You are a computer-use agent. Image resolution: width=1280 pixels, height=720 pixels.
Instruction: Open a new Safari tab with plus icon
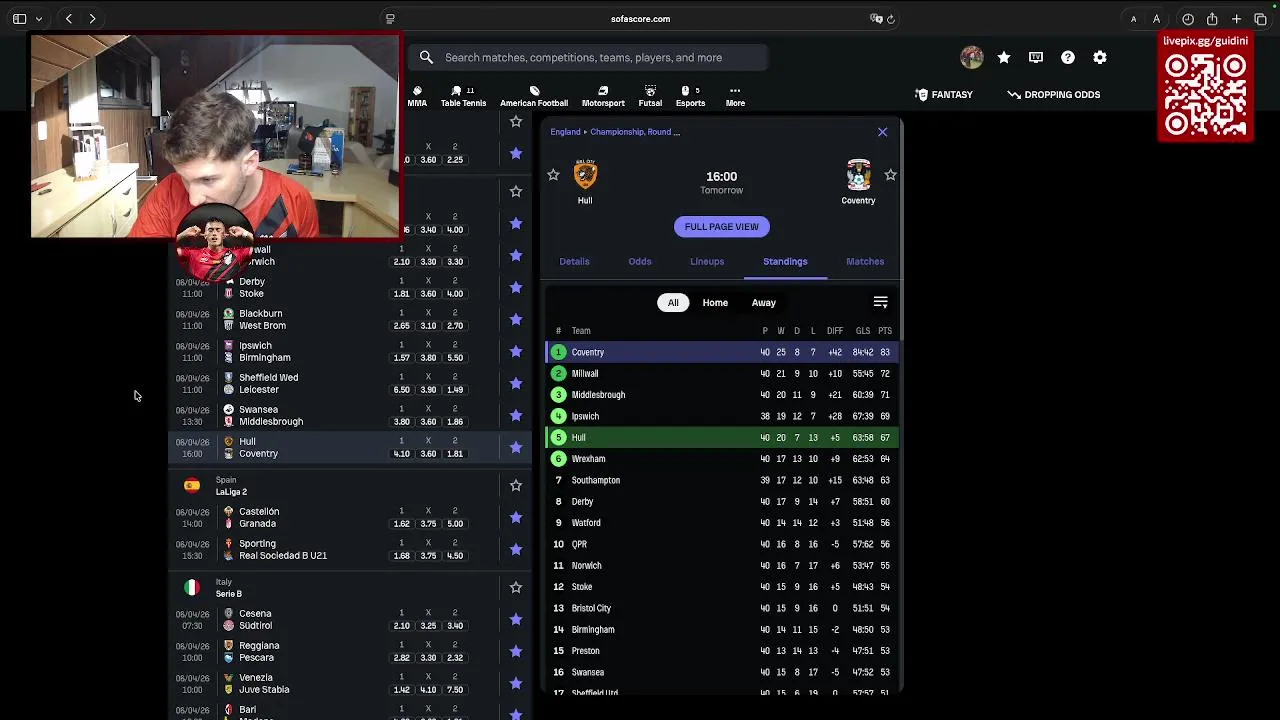(1236, 19)
